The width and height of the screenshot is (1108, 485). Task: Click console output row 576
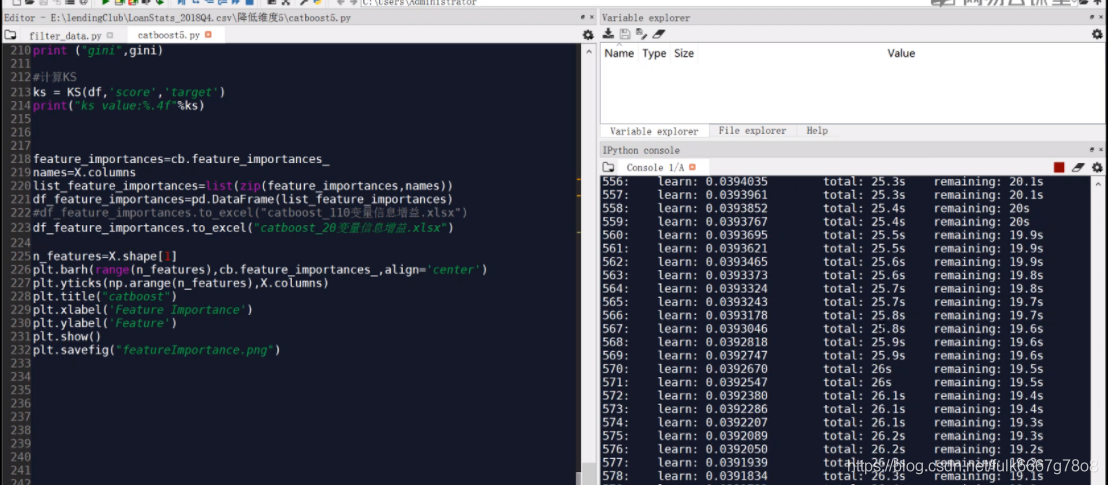click(823, 449)
